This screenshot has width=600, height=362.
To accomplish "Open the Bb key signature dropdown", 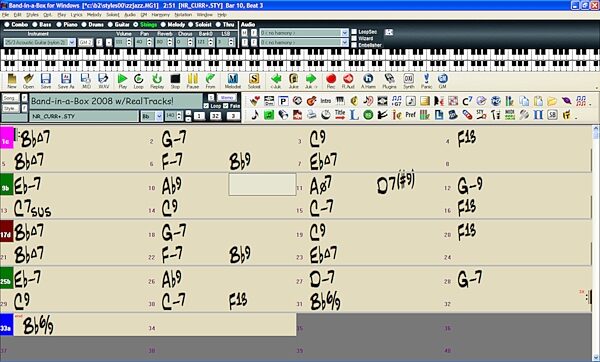I will click(x=159, y=116).
